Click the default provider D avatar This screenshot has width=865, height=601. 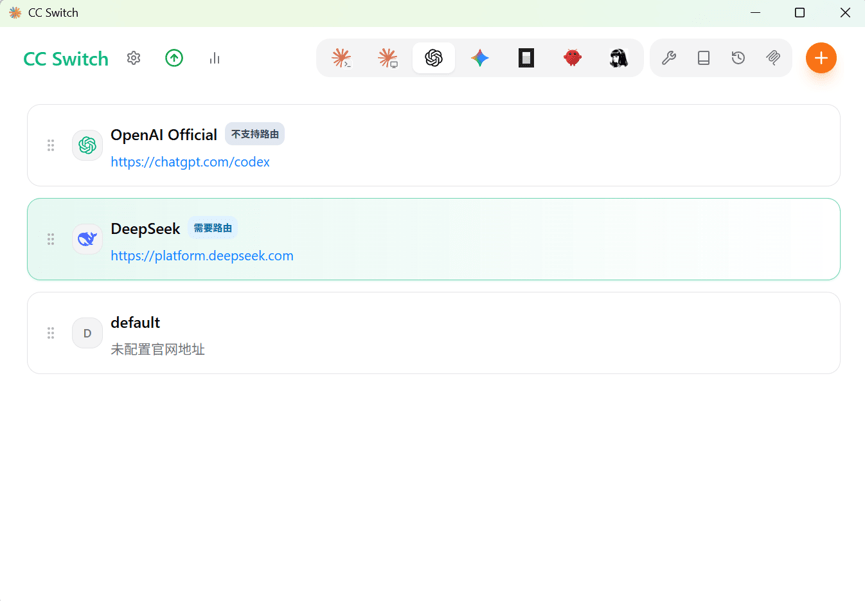pos(87,333)
